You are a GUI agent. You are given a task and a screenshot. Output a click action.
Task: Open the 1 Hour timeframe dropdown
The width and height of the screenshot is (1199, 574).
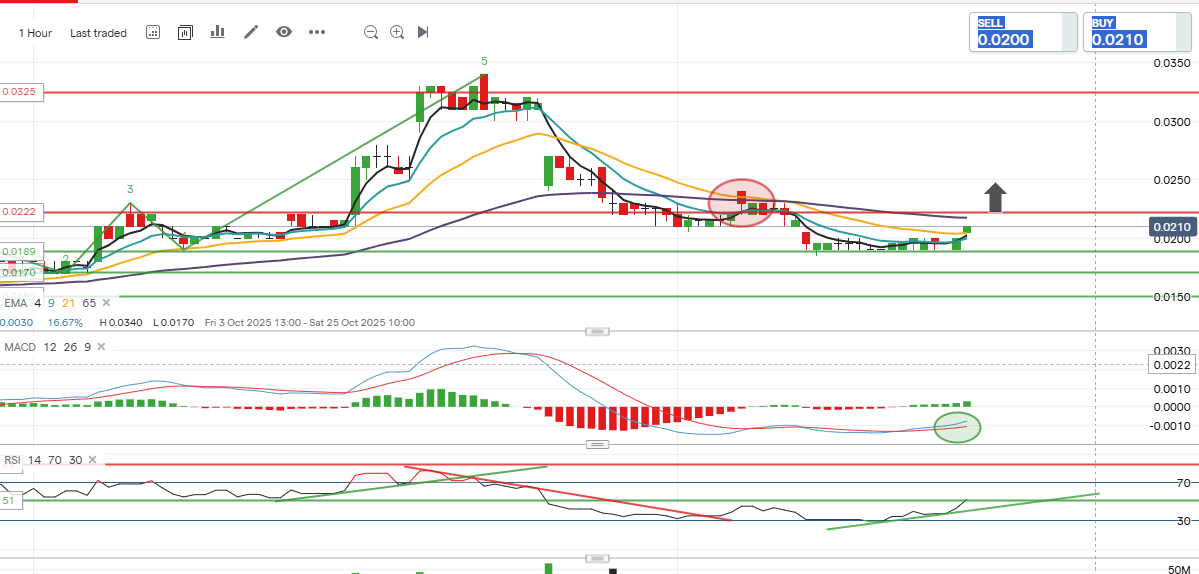pos(35,33)
